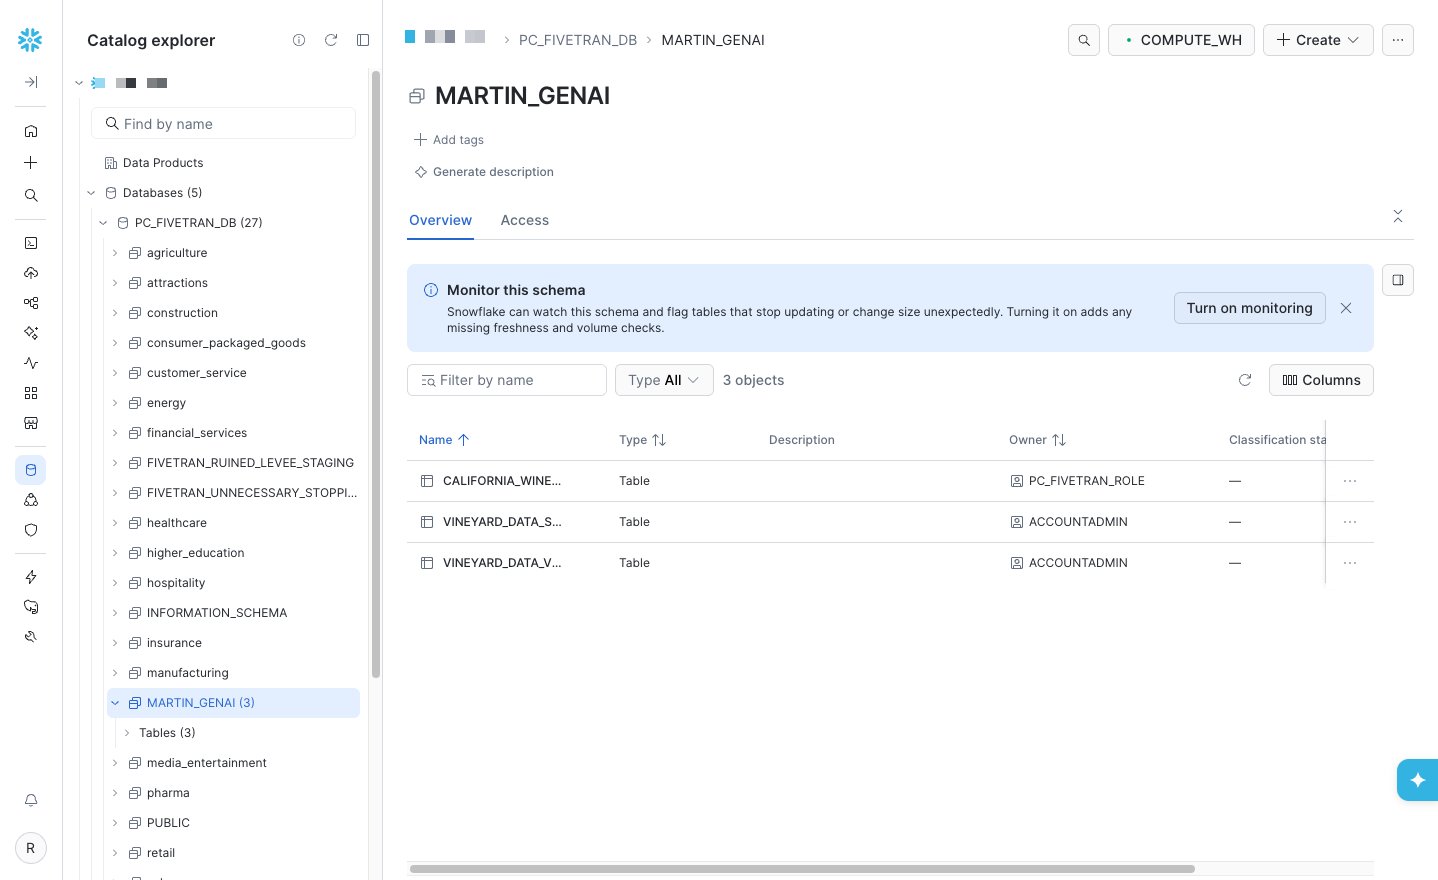Viewport: 1438px width, 880px height.
Task: Toggle the right details panel
Action: pos(1398,280)
